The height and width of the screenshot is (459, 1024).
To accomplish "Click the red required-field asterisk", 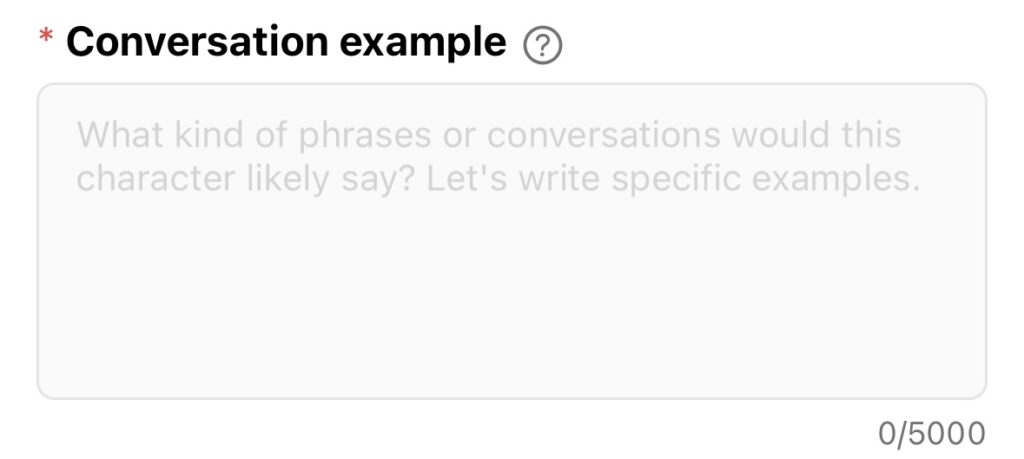I will coord(46,37).
